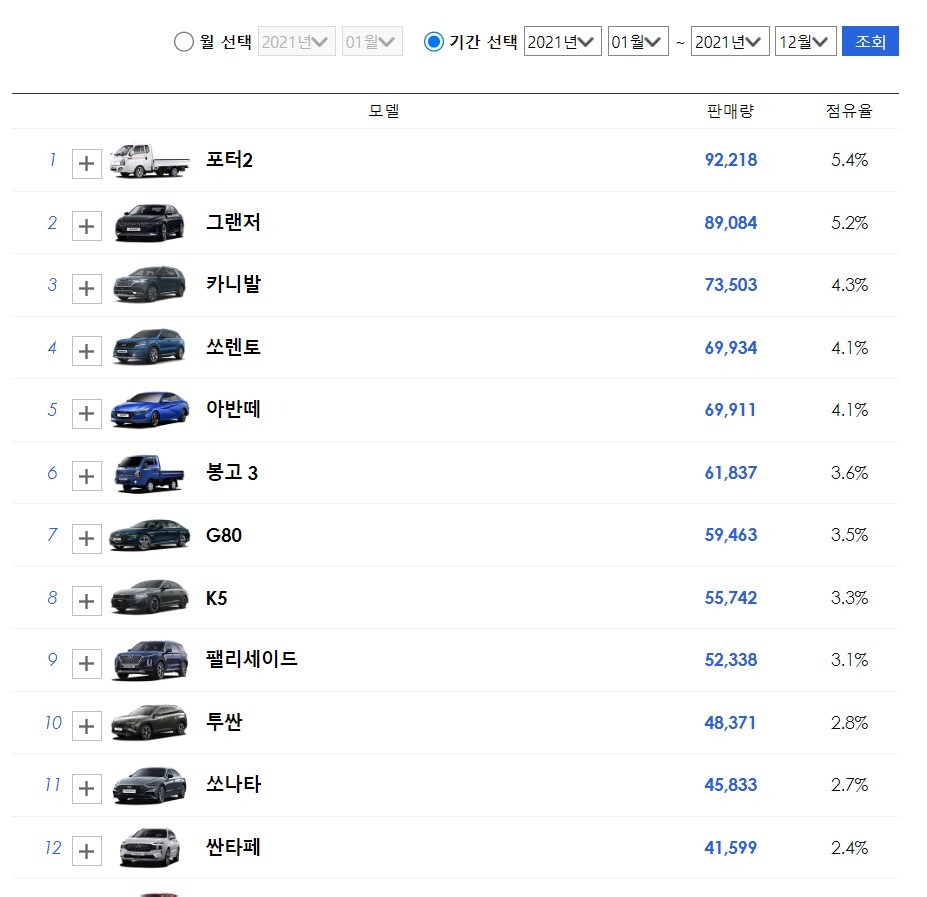
Task: Click the G80 sedan thumbnail image
Action: [x=150, y=535]
